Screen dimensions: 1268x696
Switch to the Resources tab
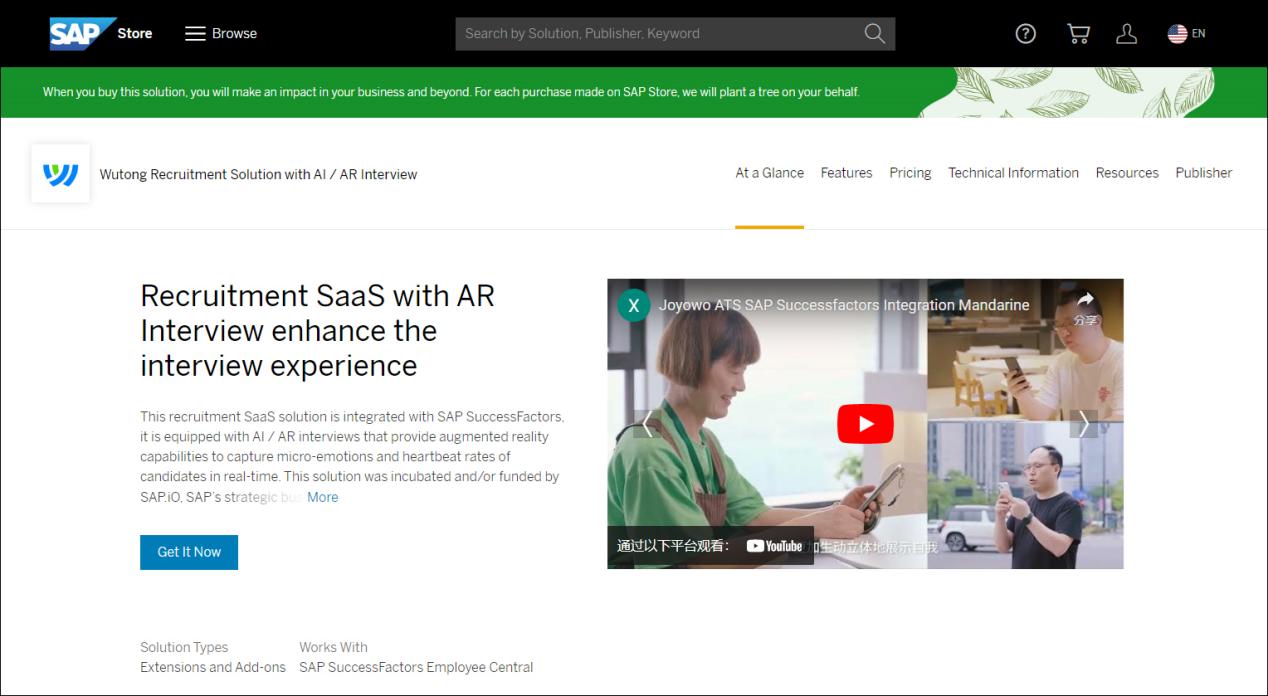tap(1127, 173)
